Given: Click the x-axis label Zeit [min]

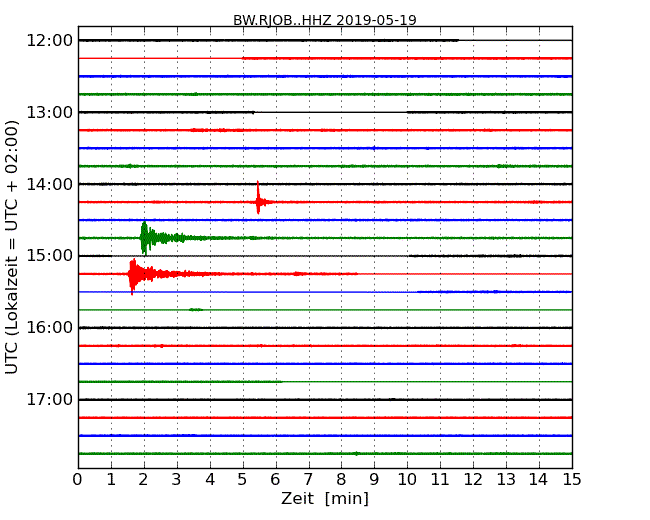Looking at the screenshot, I should click(x=325, y=498).
